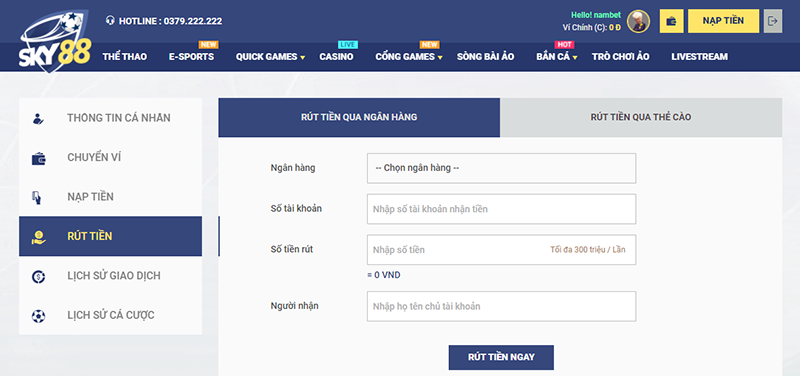The height and width of the screenshot is (376, 800).
Task: Select LỊCH SỬ GIAO DỊCH in sidebar
Action: pyautogui.click(x=110, y=275)
